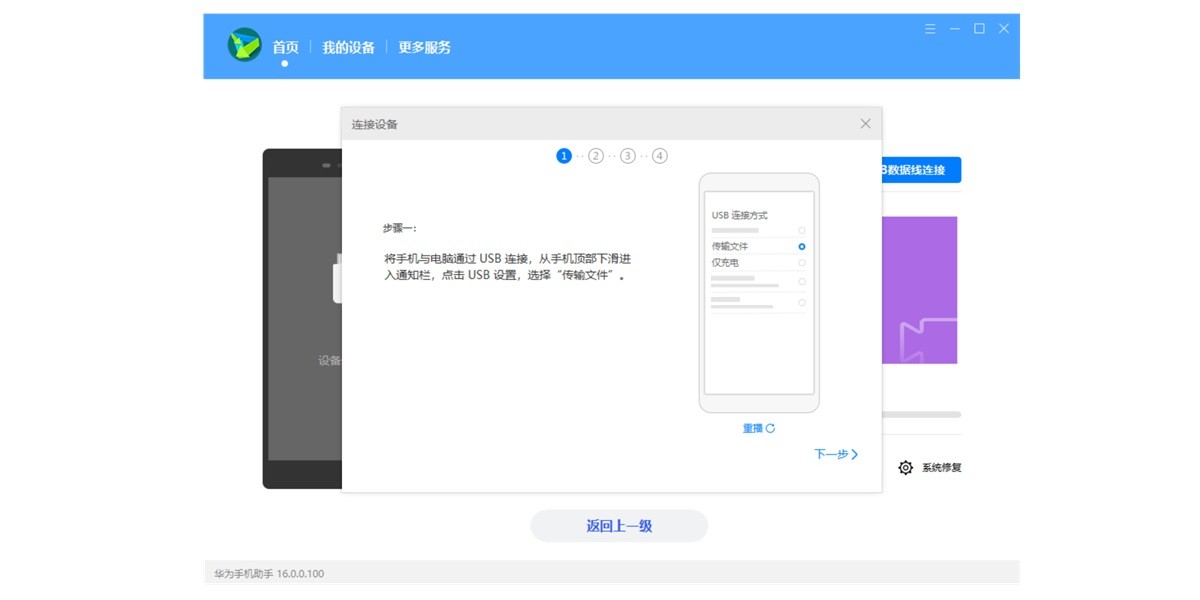Close the 连接设备 dialog

[865, 123]
